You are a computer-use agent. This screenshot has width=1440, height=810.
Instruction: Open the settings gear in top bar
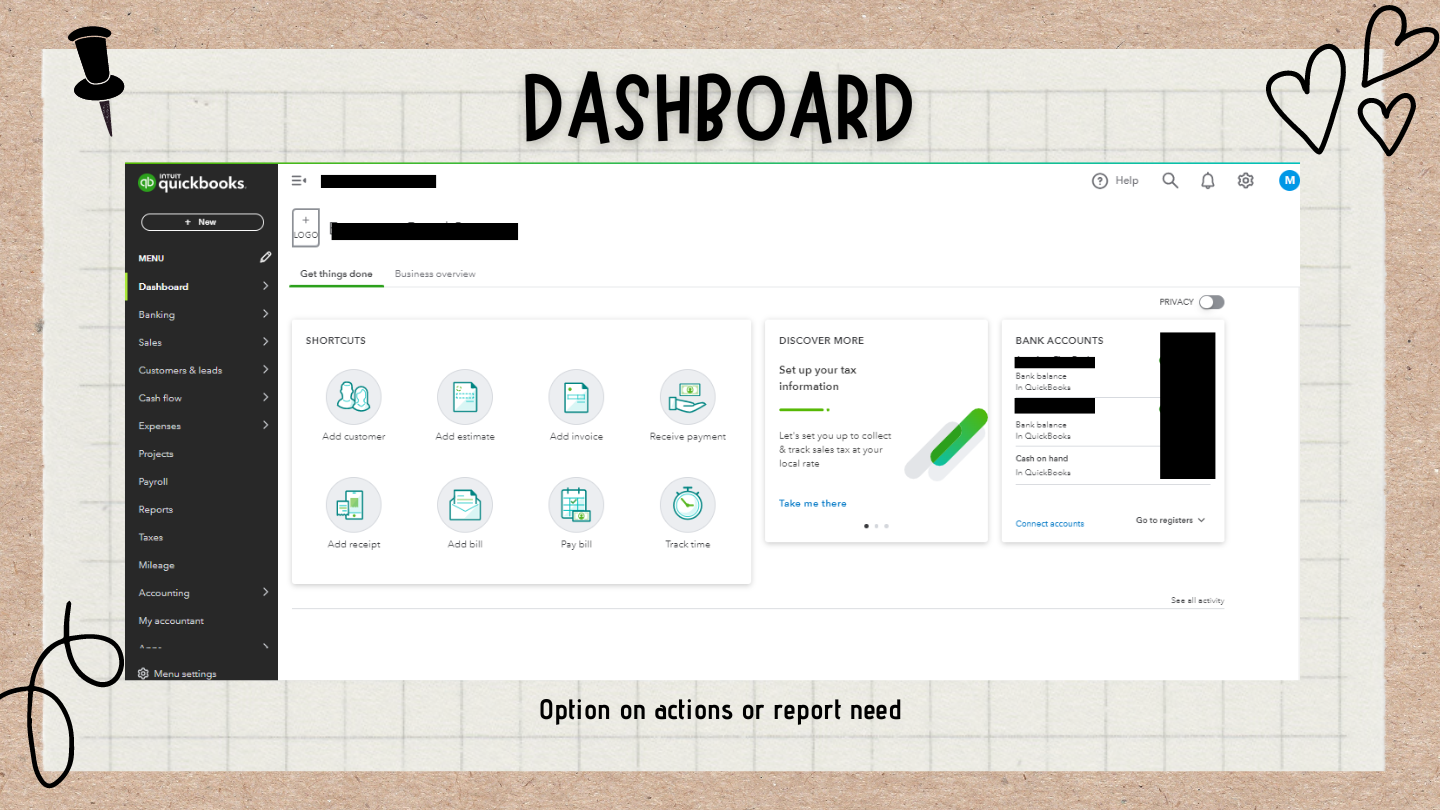point(1245,181)
